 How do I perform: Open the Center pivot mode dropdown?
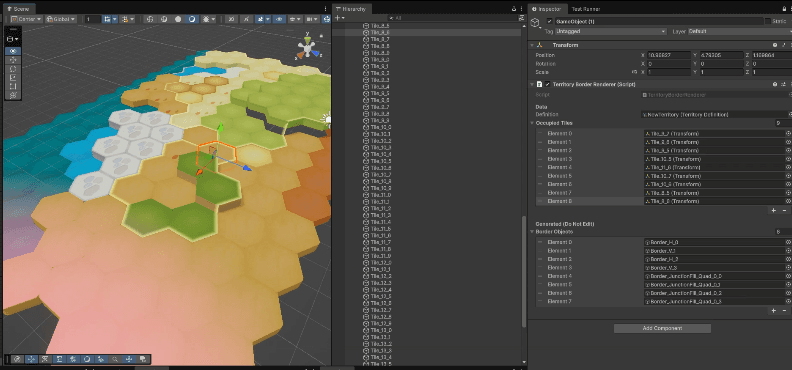coord(27,19)
